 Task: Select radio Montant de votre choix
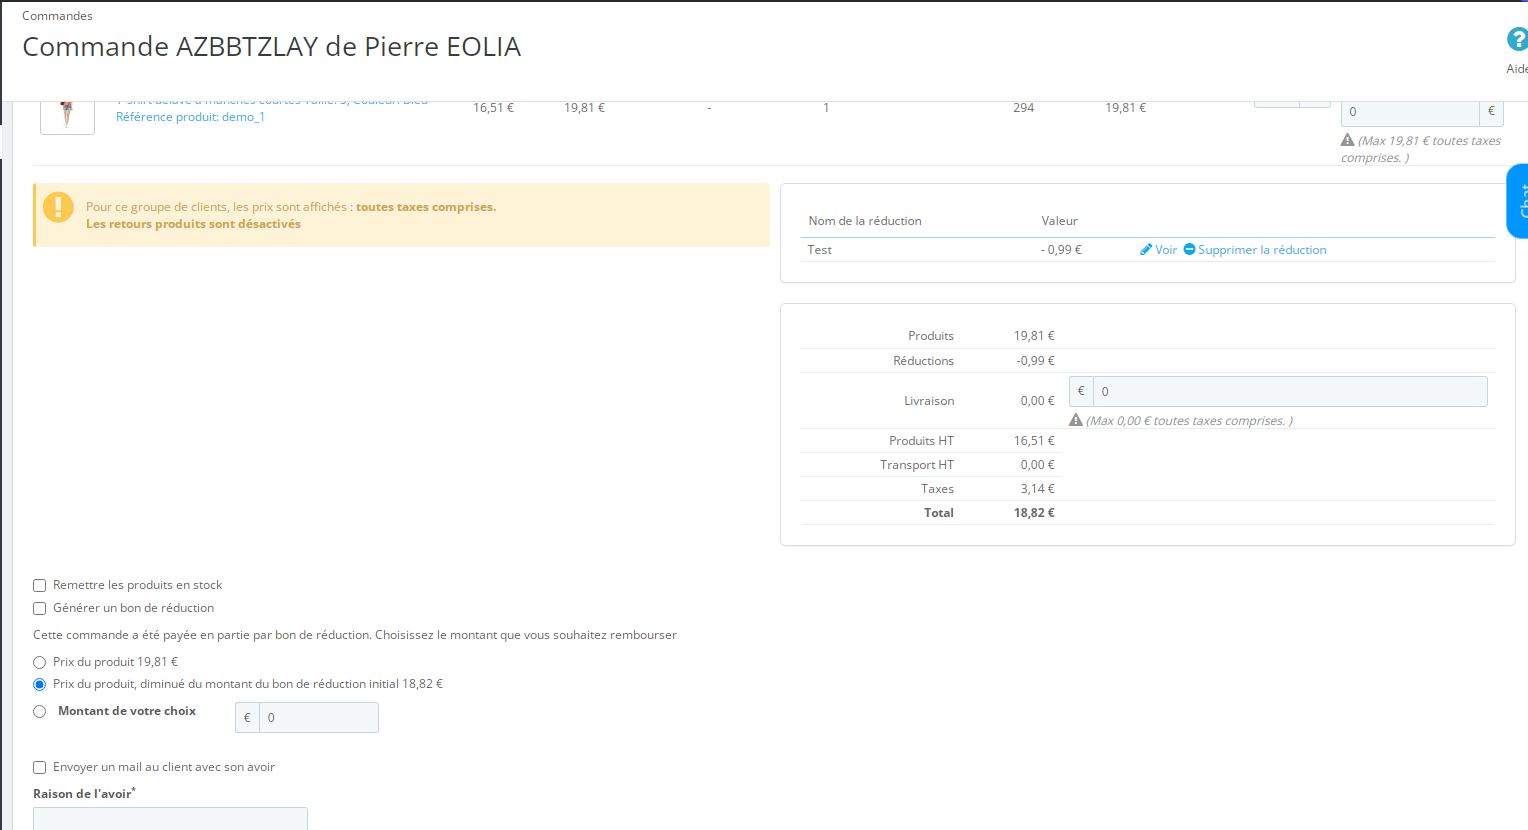coord(40,712)
